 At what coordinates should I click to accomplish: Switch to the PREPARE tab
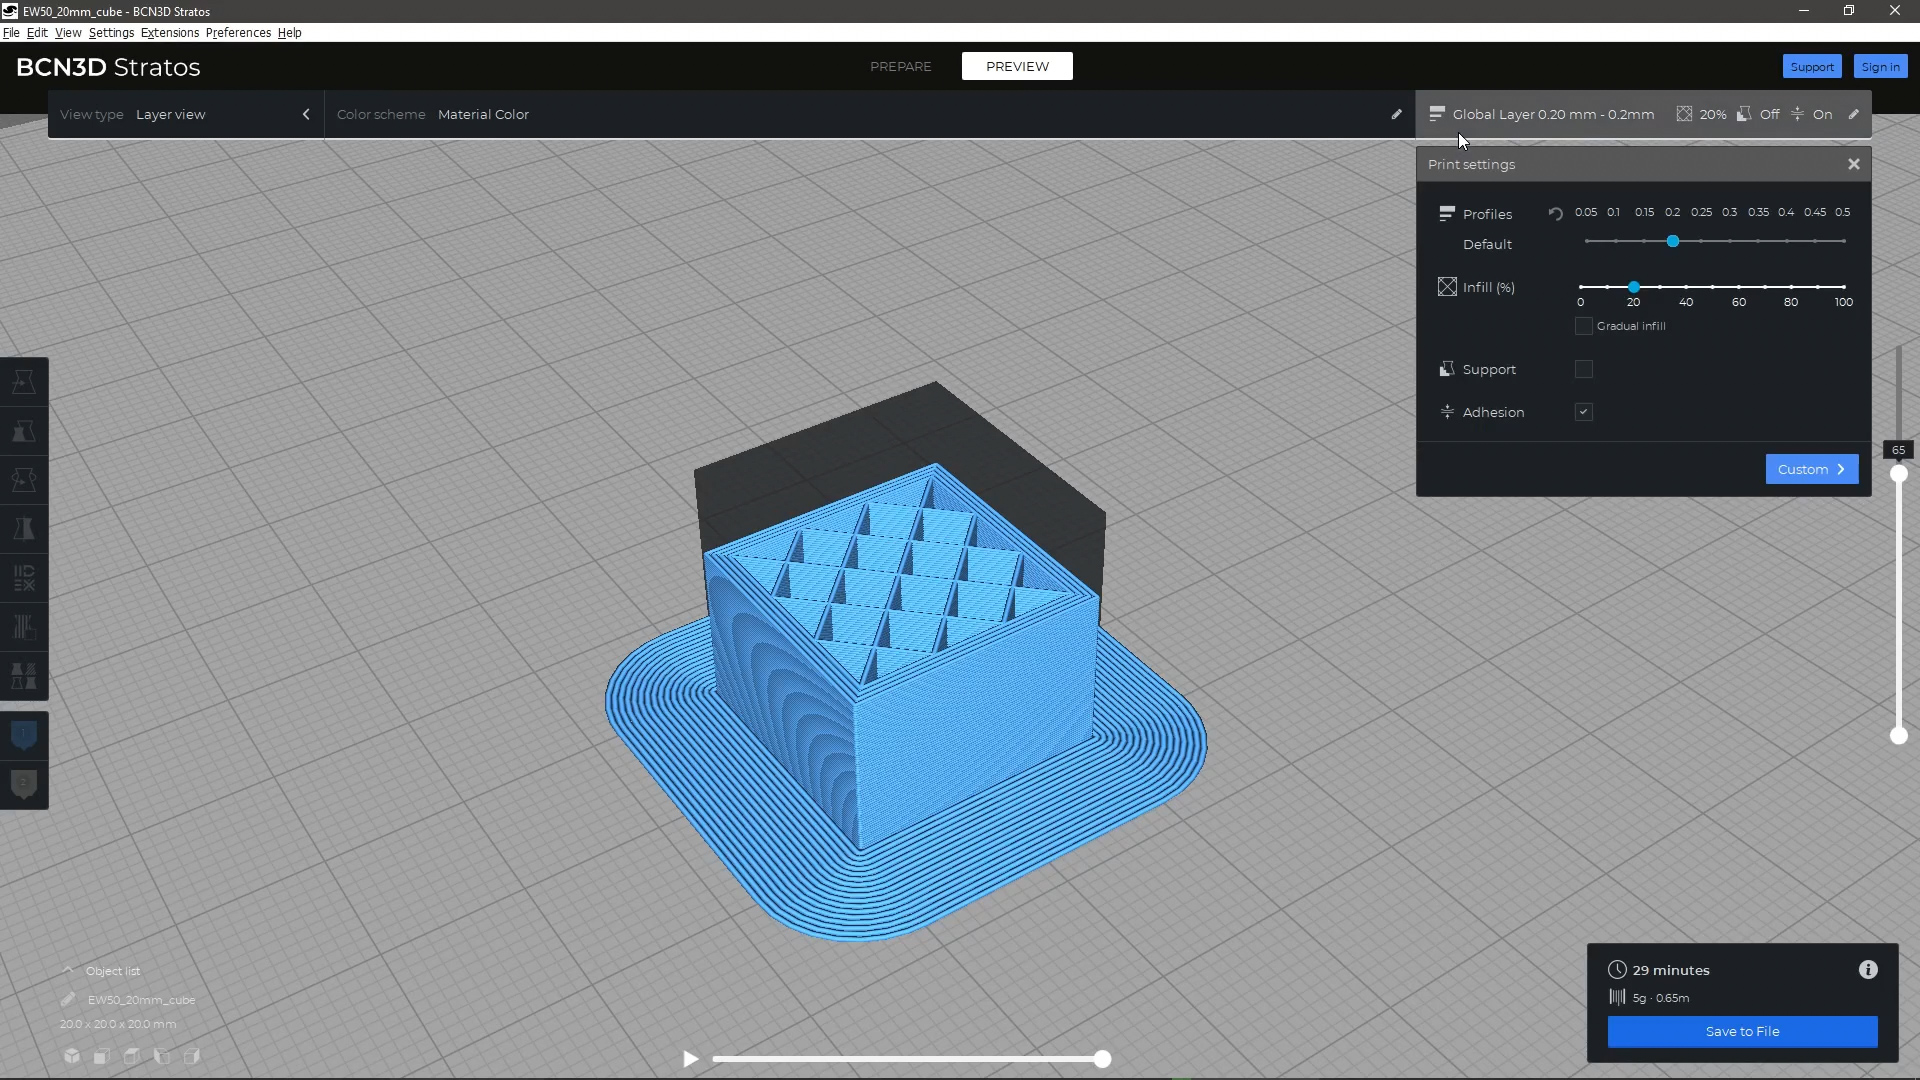point(900,66)
